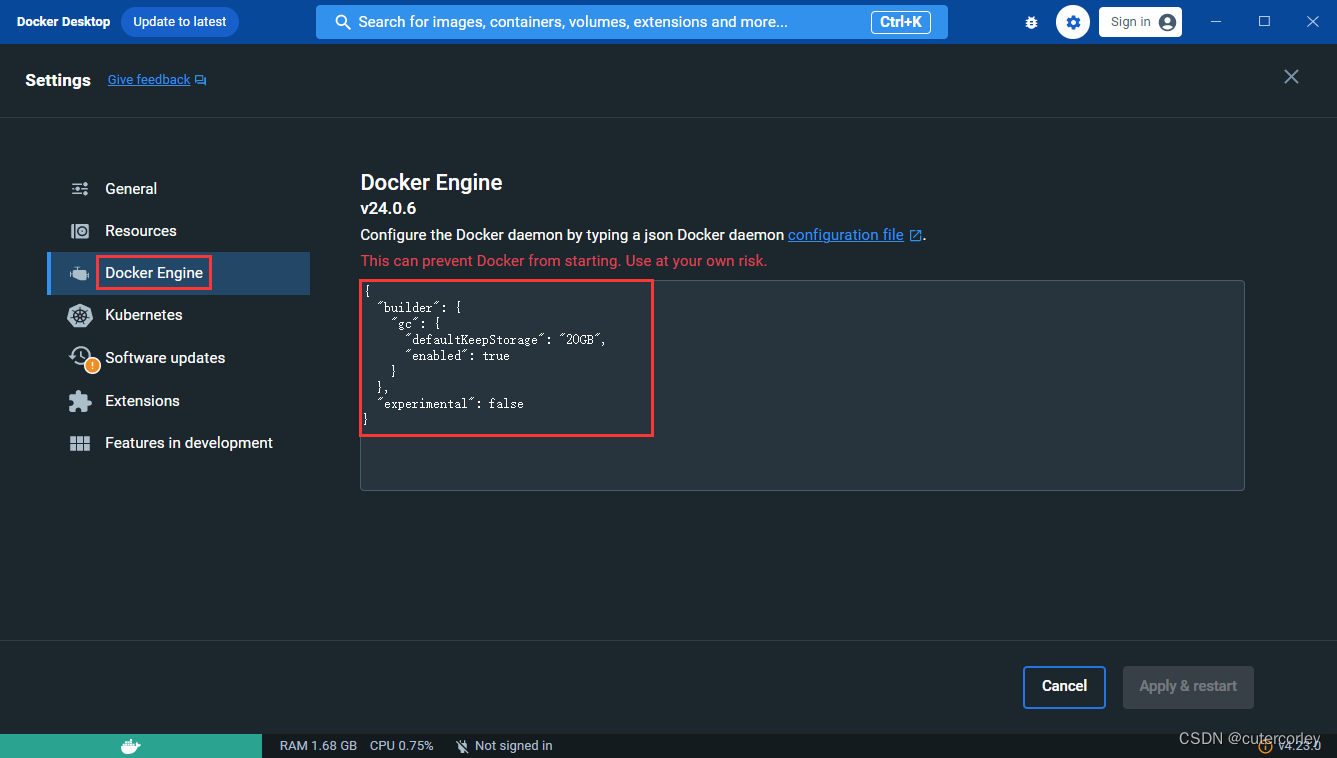Click the v24.0.6 version text
The height and width of the screenshot is (758, 1337).
(388, 209)
